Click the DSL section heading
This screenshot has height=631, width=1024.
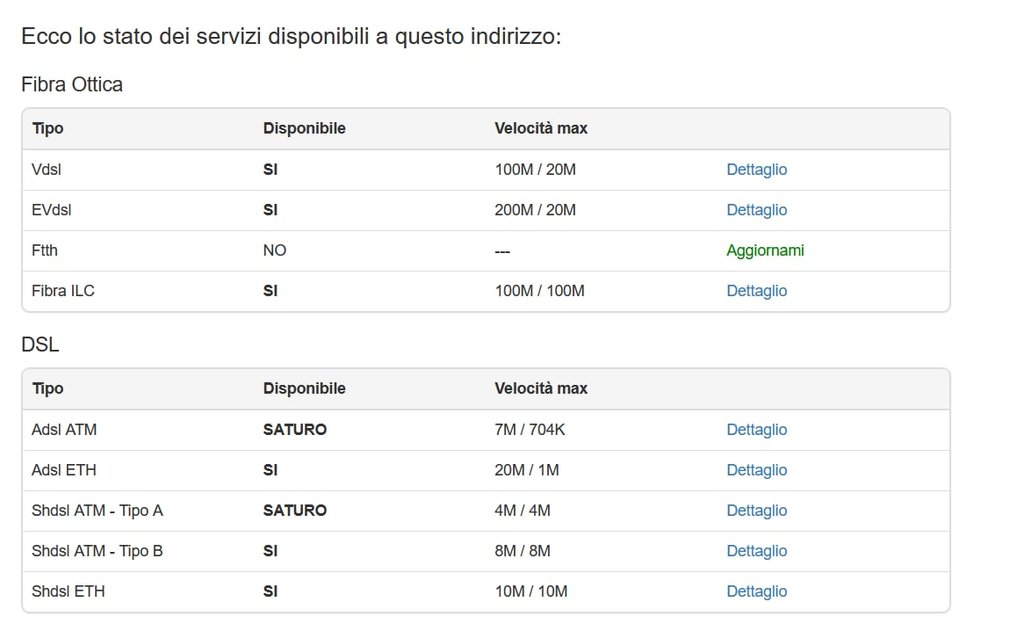pyautogui.click(x=40, y=345)
